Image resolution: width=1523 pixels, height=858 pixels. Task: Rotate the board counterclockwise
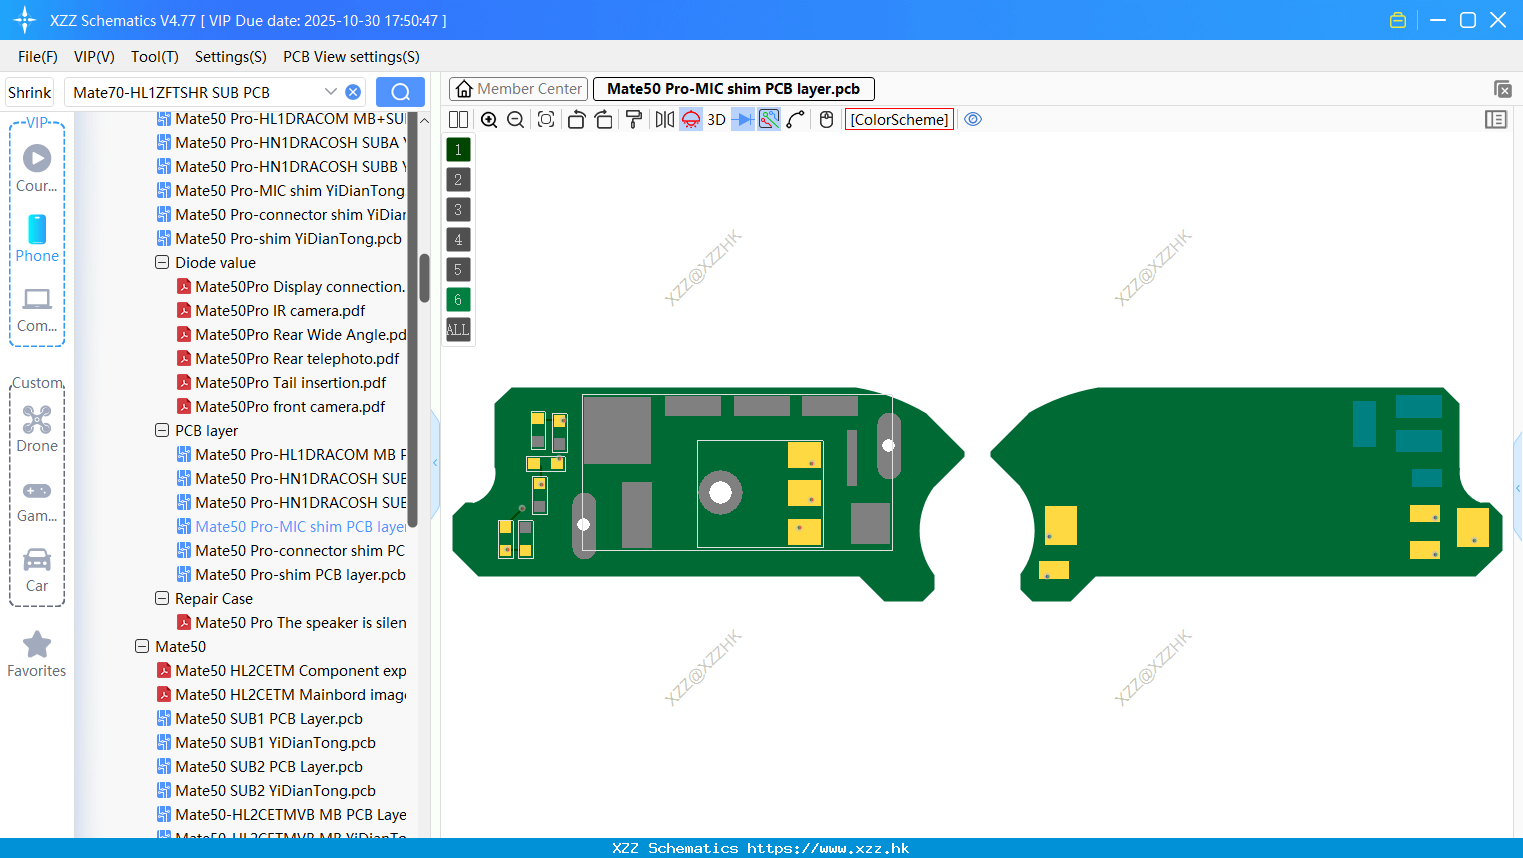coord(576,119)
